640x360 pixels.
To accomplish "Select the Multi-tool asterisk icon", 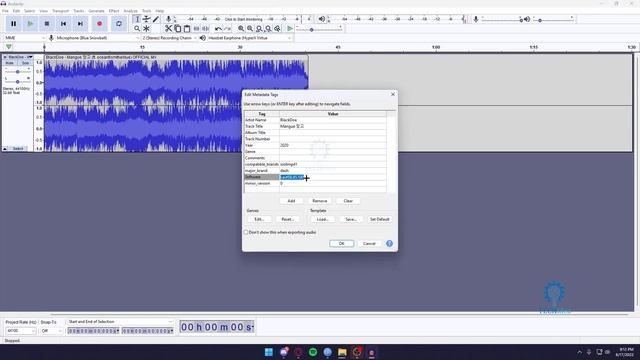I will pyautogui.click(x=147, y=29).
